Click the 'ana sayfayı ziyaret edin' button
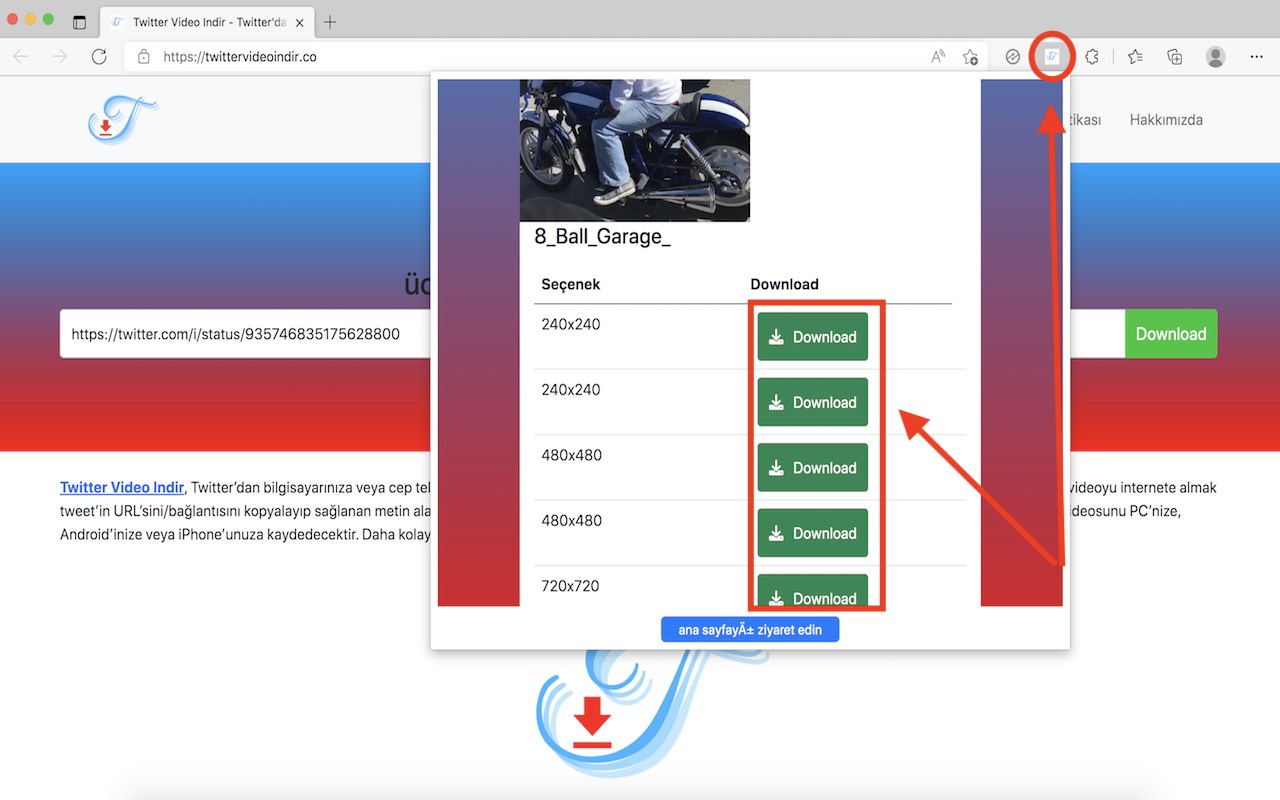The image size is (1280, 800). point(750,630)
